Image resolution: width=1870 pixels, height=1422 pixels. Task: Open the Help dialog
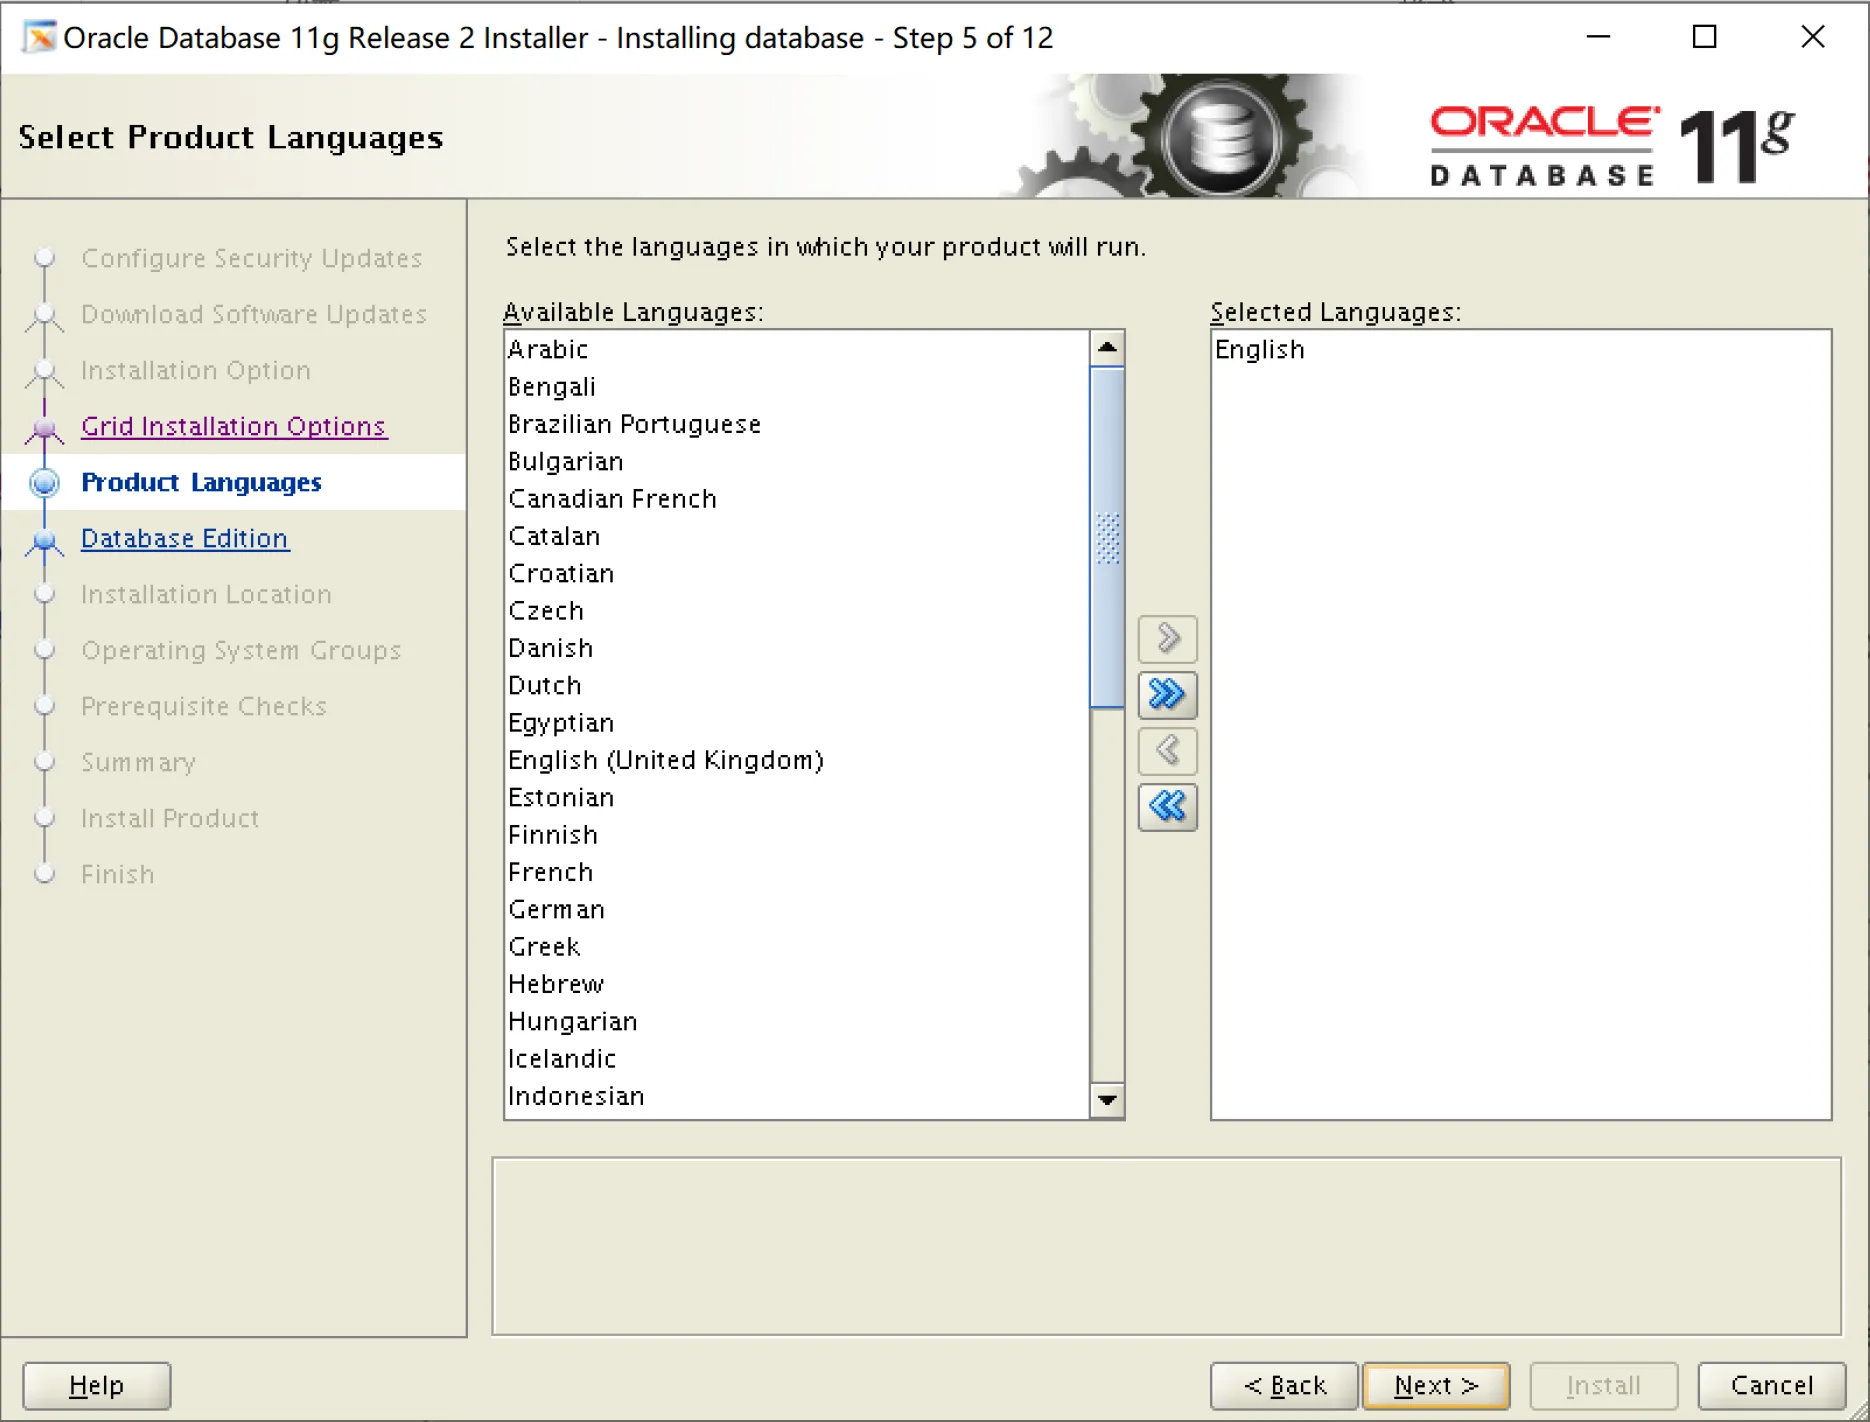tap(96, 1385)
